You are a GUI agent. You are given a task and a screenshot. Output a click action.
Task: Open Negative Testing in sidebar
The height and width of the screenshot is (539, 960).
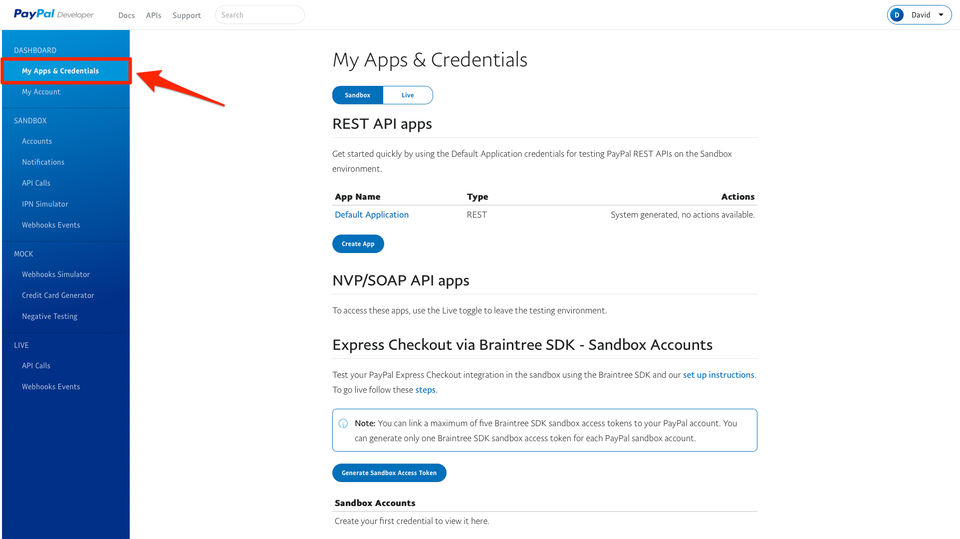click(x=50, y=317)
